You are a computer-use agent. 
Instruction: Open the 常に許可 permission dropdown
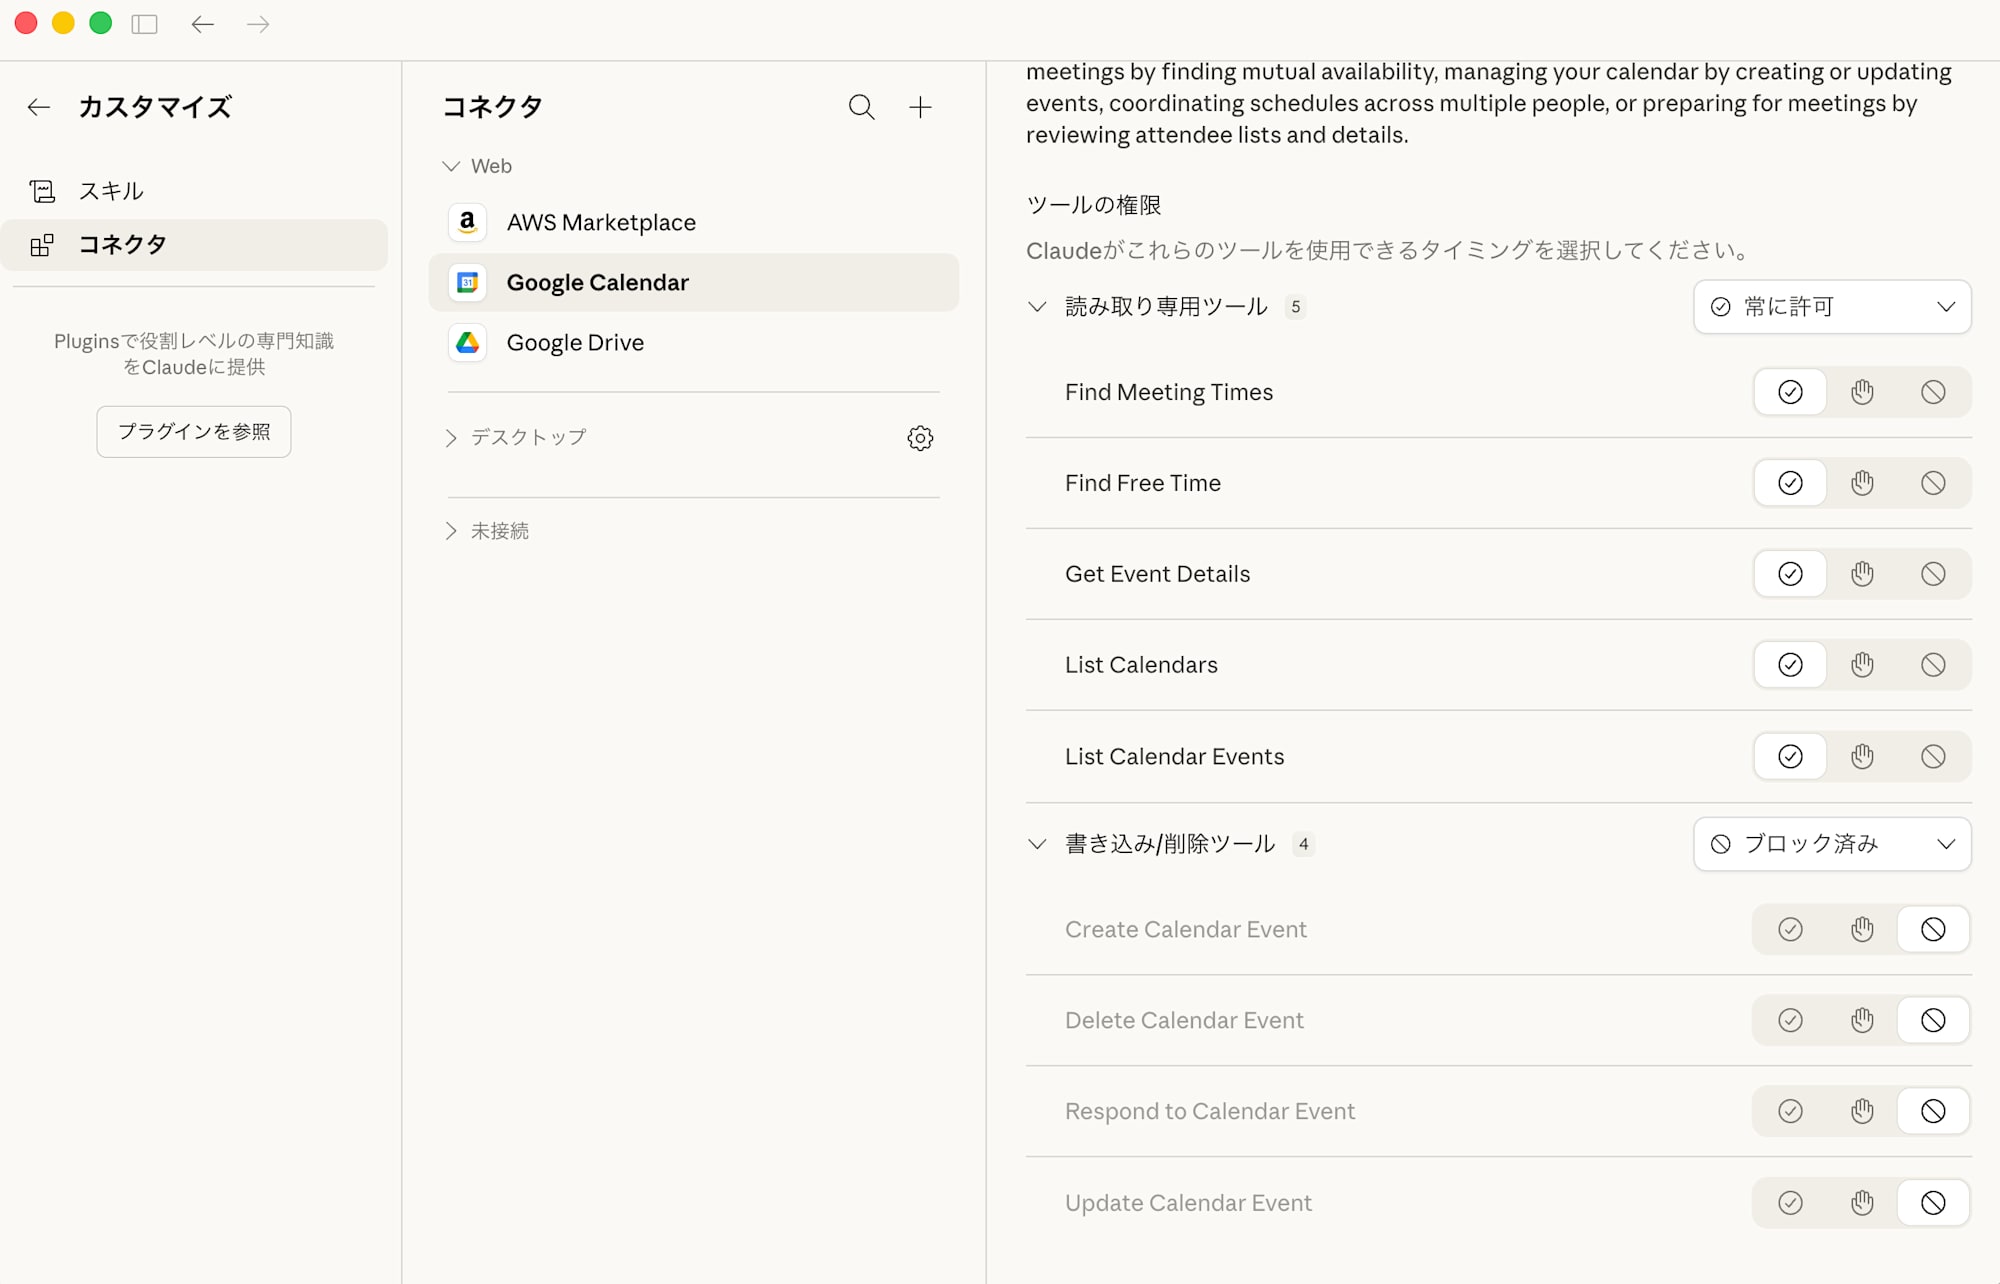pyautogui.click(x=1831, y=306)
